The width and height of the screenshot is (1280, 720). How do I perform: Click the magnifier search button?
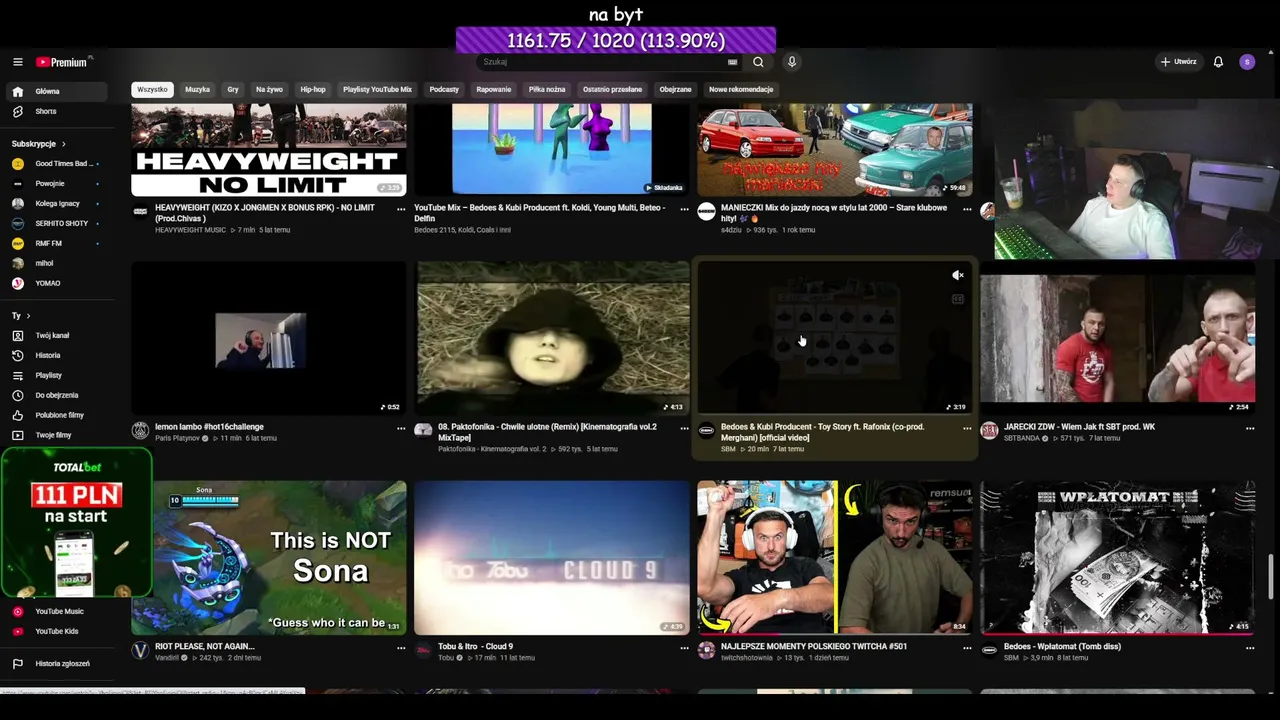point(758,62)
